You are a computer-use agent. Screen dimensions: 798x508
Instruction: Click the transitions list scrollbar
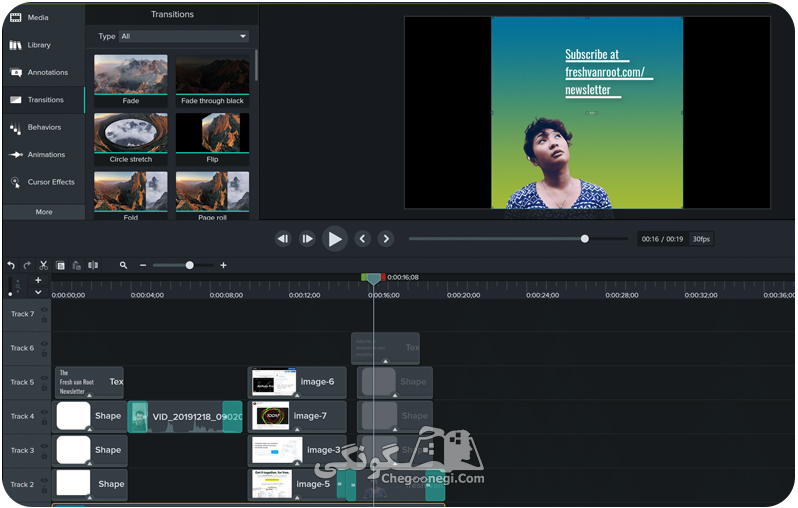point(256,65)
